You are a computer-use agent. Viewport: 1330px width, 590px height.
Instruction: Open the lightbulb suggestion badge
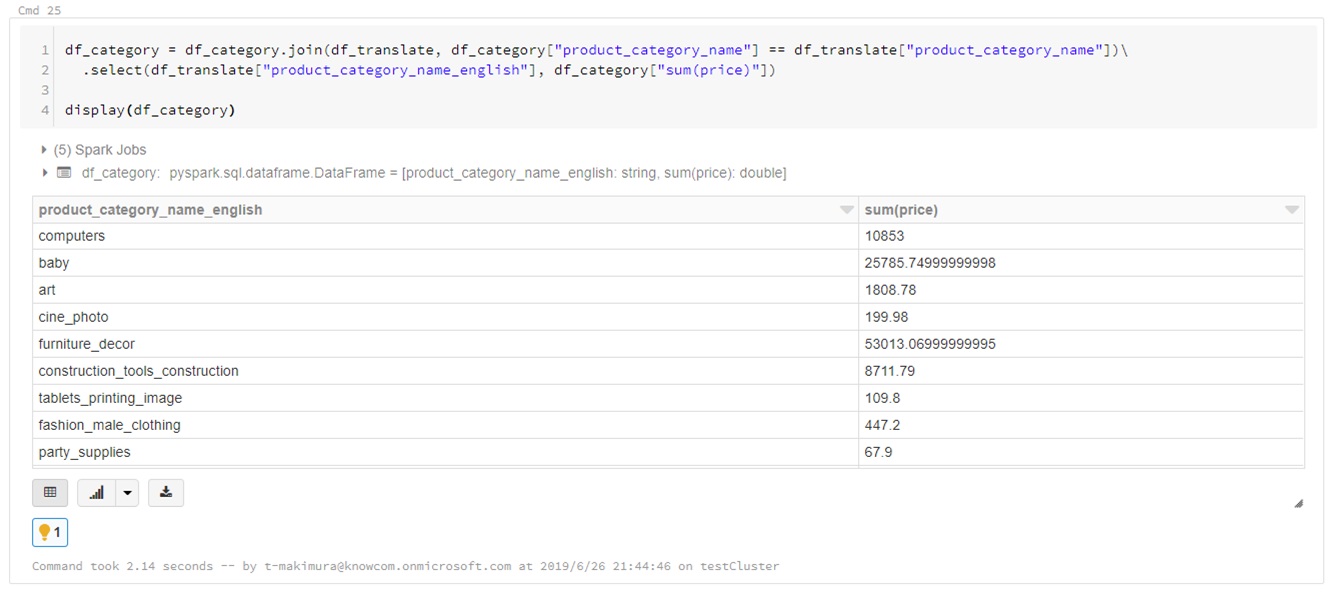[49, 532]
